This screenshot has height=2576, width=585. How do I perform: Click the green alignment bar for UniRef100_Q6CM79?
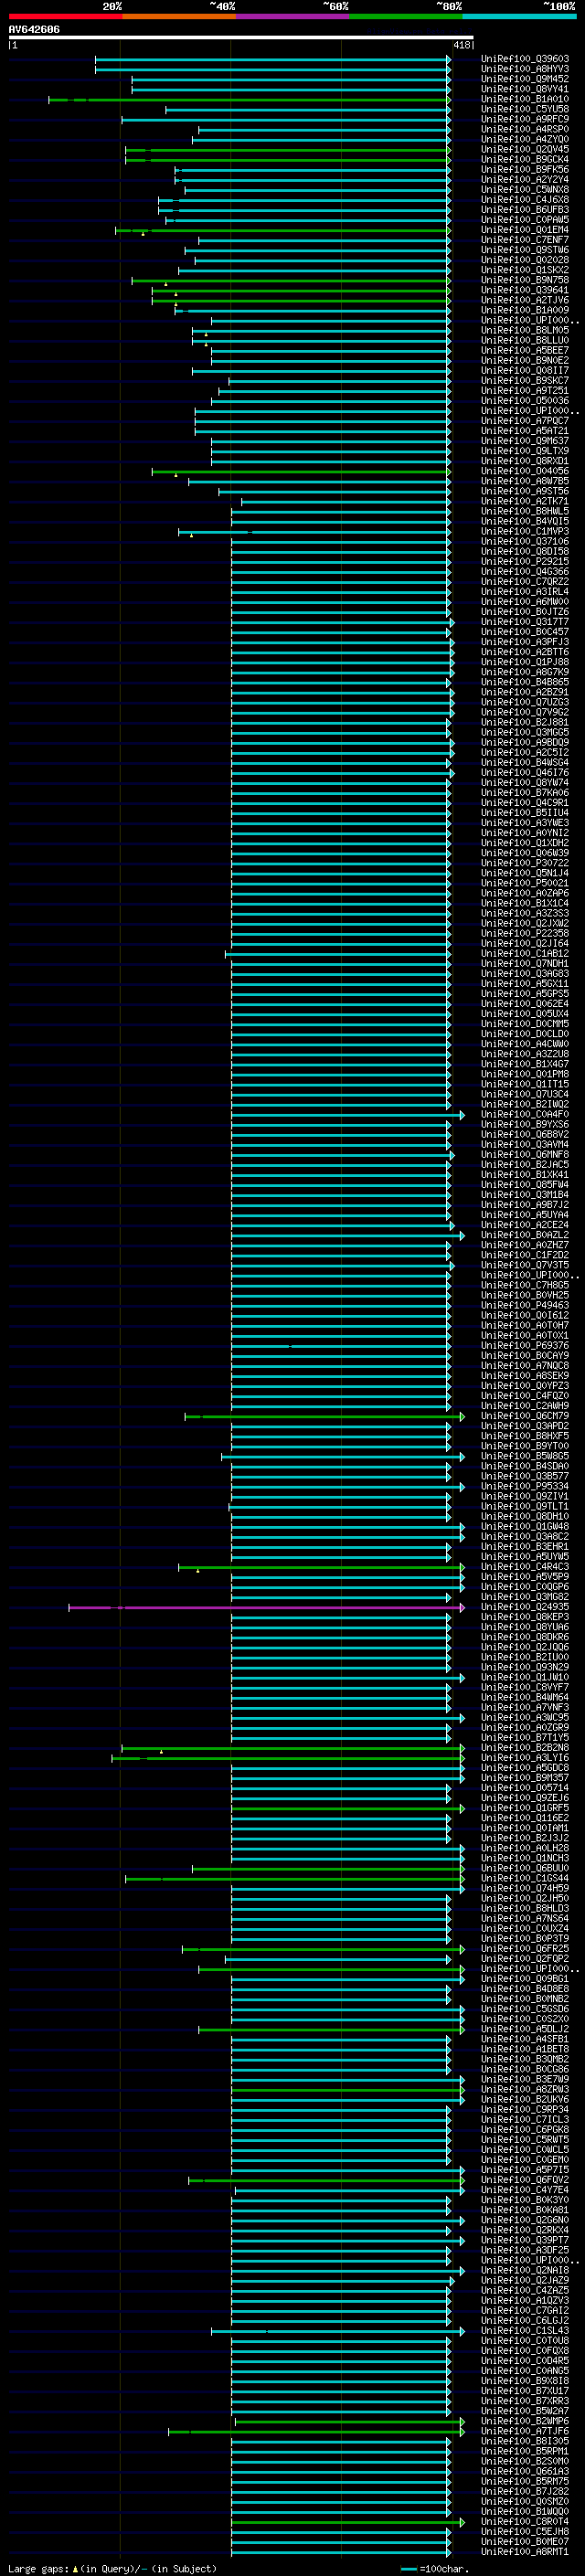click(325, 1416)
